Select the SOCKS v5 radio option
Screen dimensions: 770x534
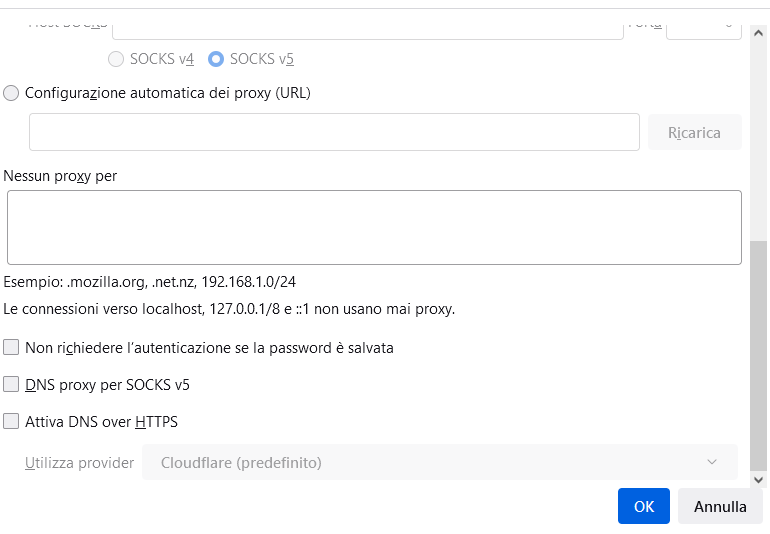tap(216, 59)
